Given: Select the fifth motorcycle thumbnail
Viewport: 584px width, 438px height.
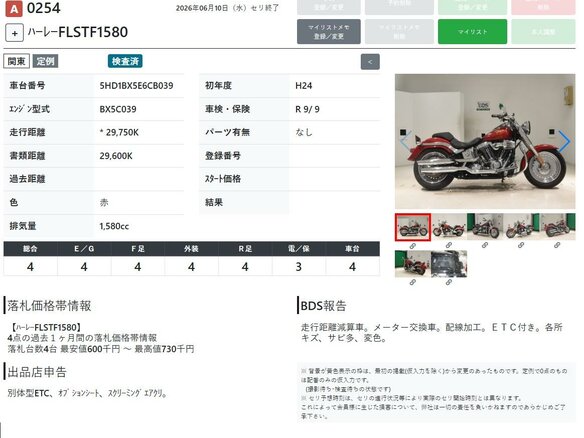Looking at the screenshot, I should pyautogui.click(x=557, y=227).
